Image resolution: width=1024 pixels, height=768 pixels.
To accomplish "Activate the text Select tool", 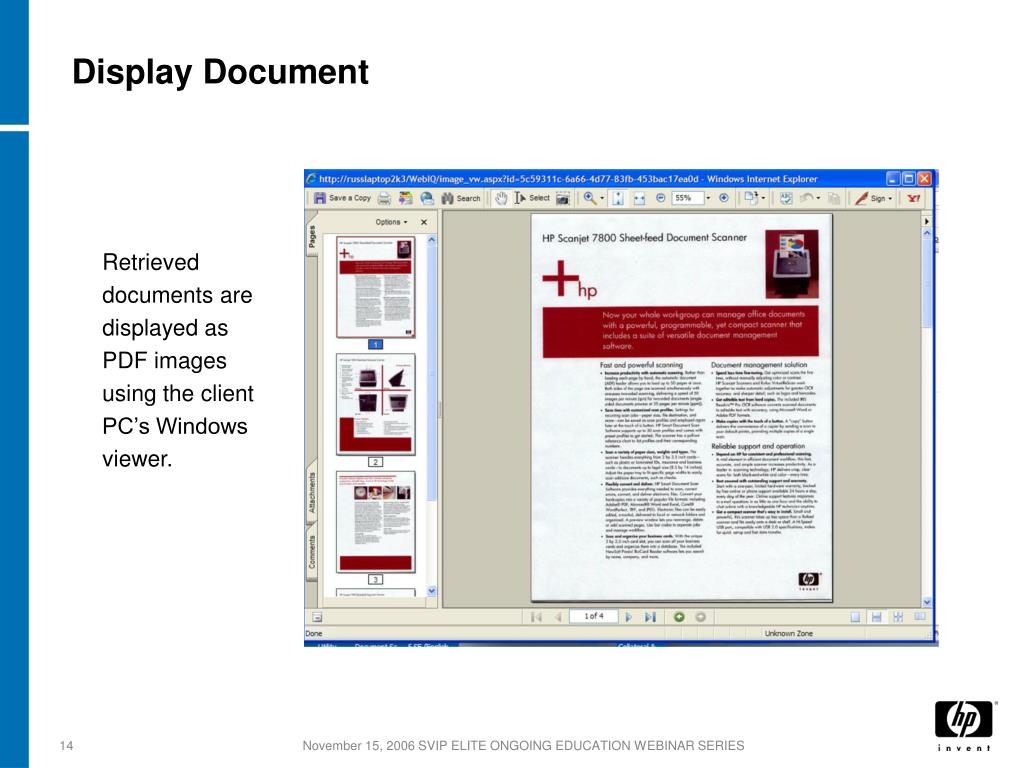I will [532, 198].
